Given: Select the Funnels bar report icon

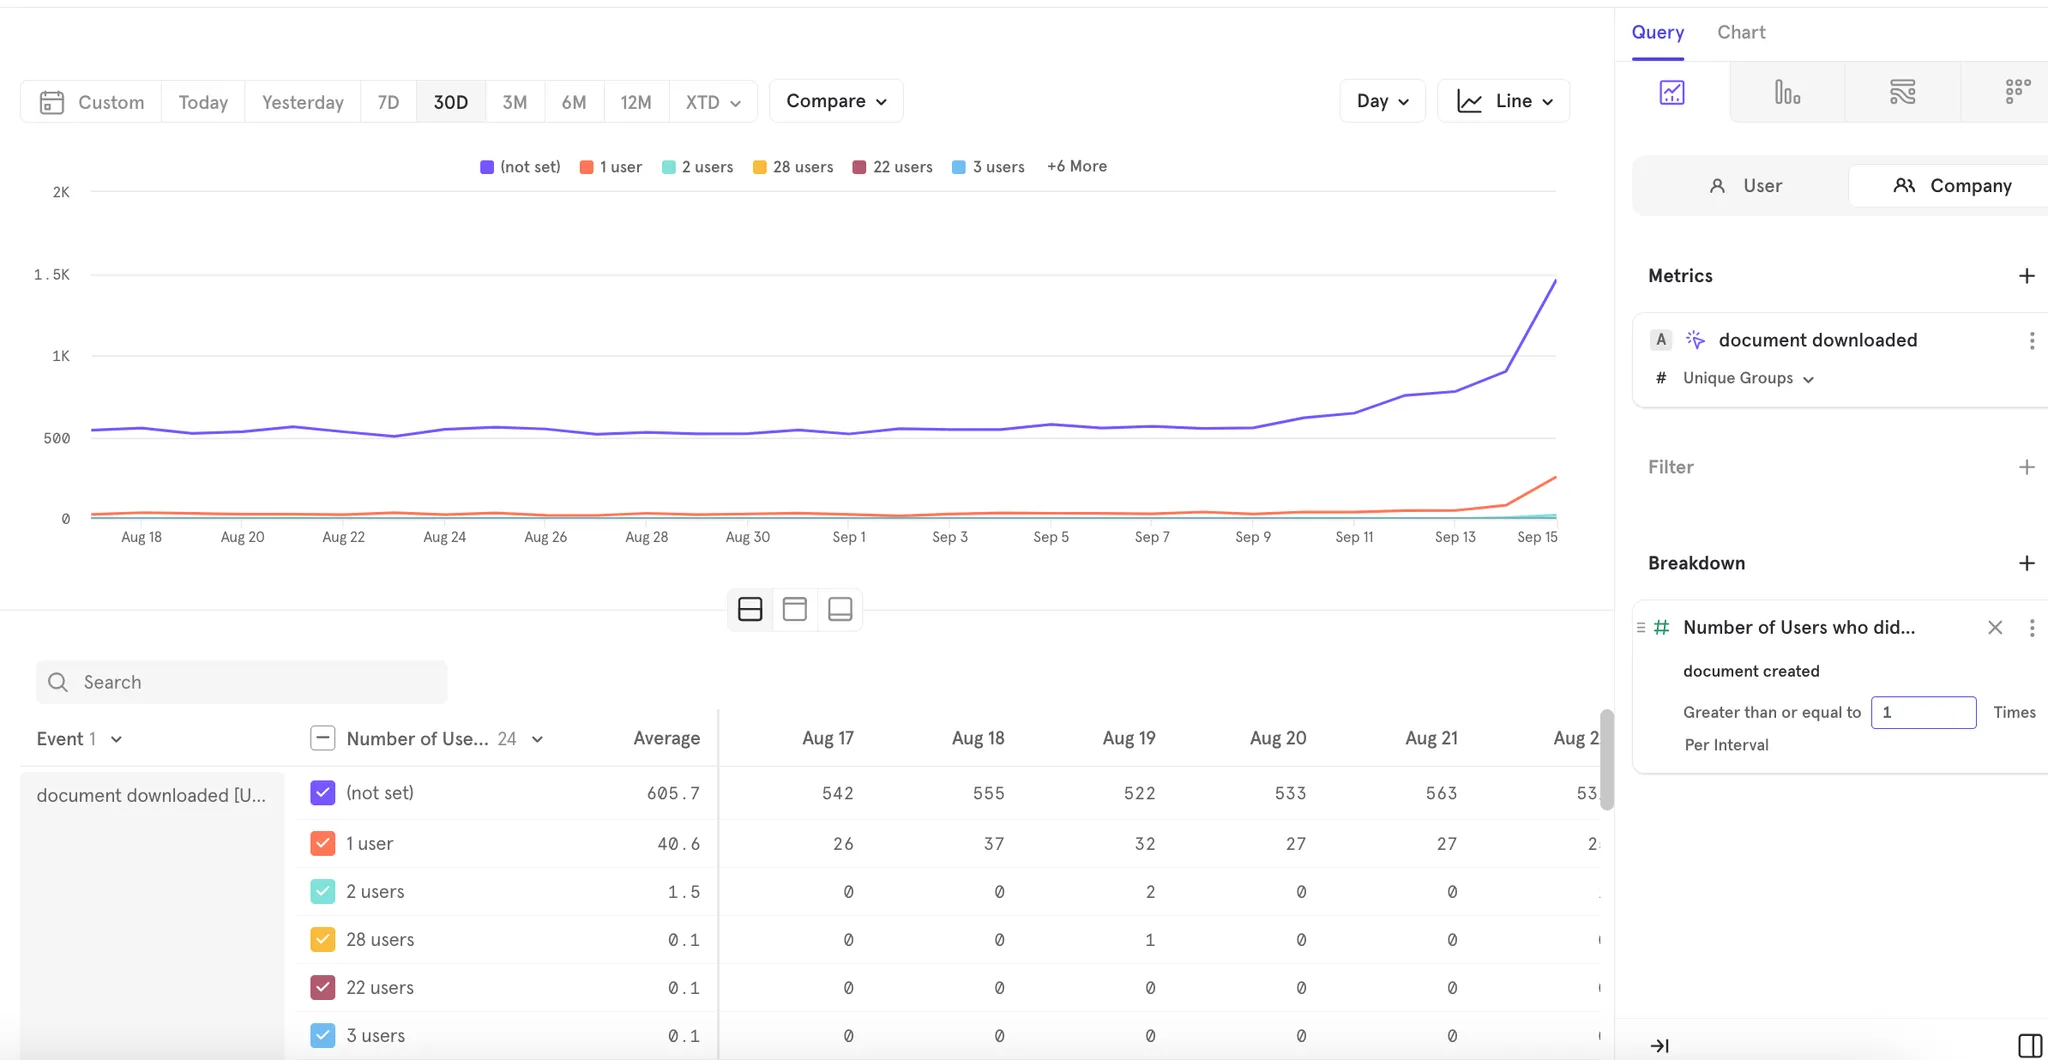Looking at the screenshot, I should pyautogui.click(x=1787, y=93).
